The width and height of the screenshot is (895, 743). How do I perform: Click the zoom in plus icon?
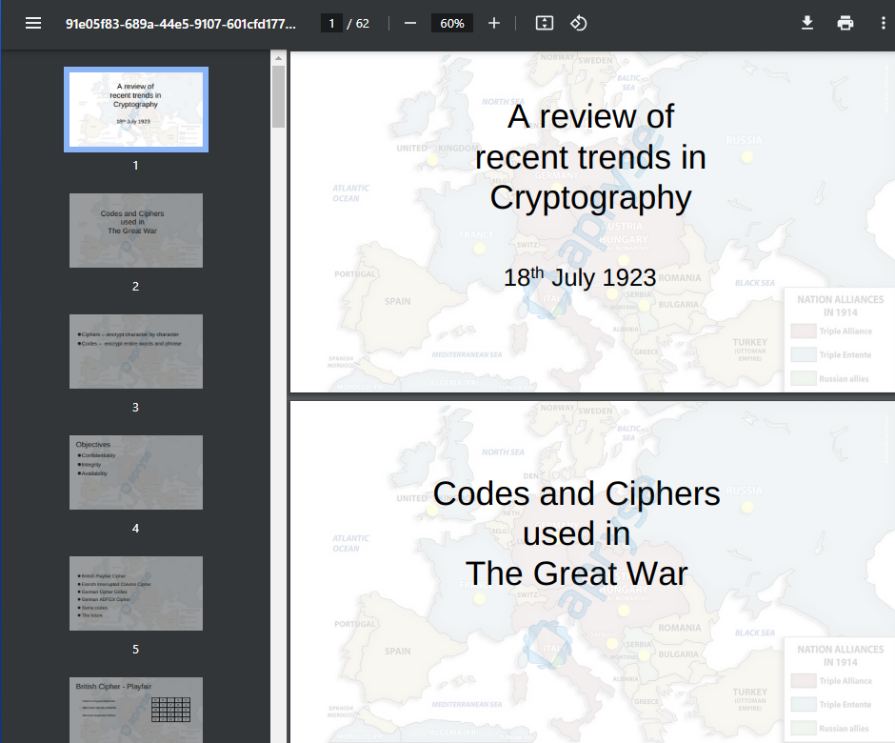(x=494, y=23)
